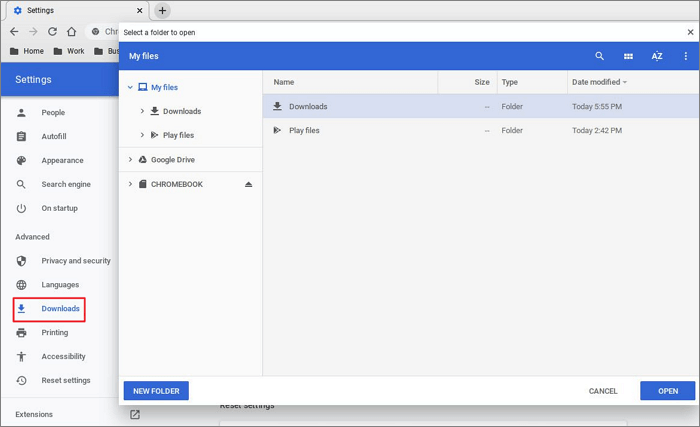The height and width of the screenshot is (427, 700).
Task: Expand the Play files tree folder
Action: tap(142, 135)
